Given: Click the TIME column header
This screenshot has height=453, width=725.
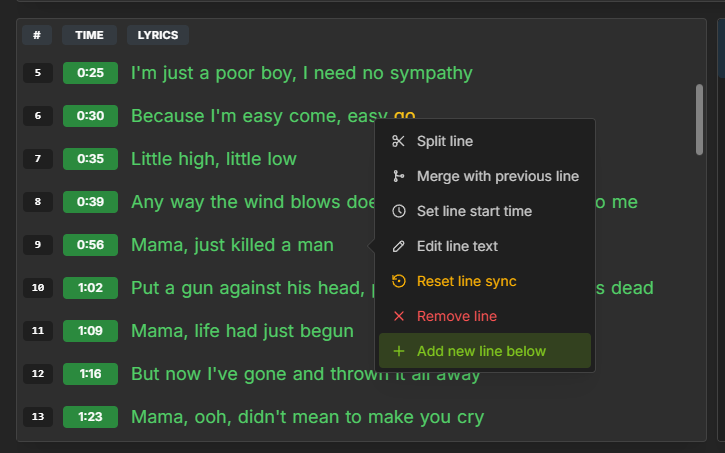Looking at the screenshot, I should [x=89, y=35].
